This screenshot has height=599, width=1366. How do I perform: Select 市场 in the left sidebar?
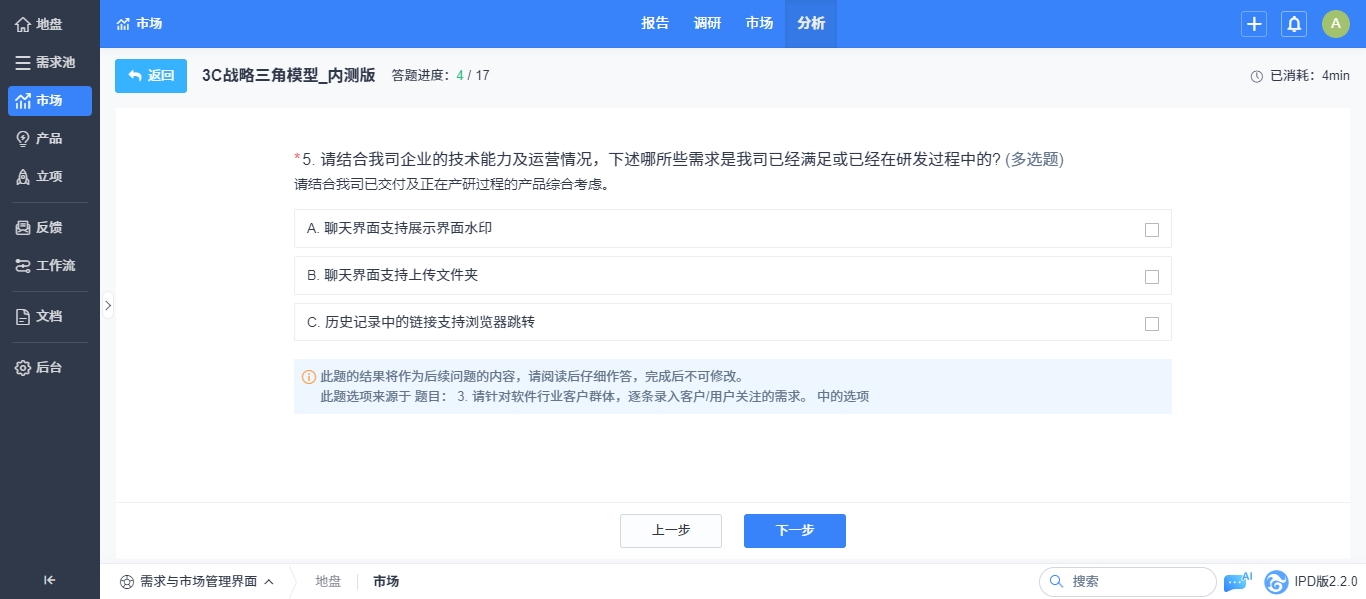(x=49, y=100)
